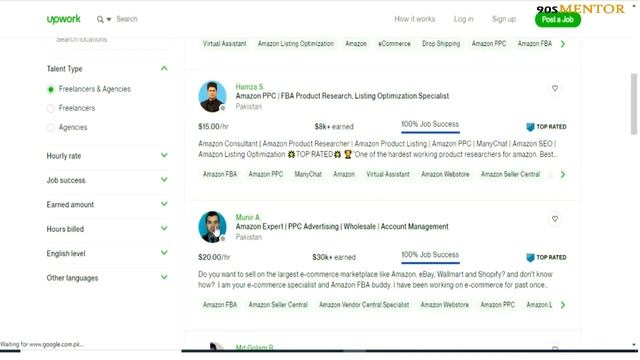Click the ManyChat skill tag
This screenshot has width=640, height=360.
(x=308, y=174)
